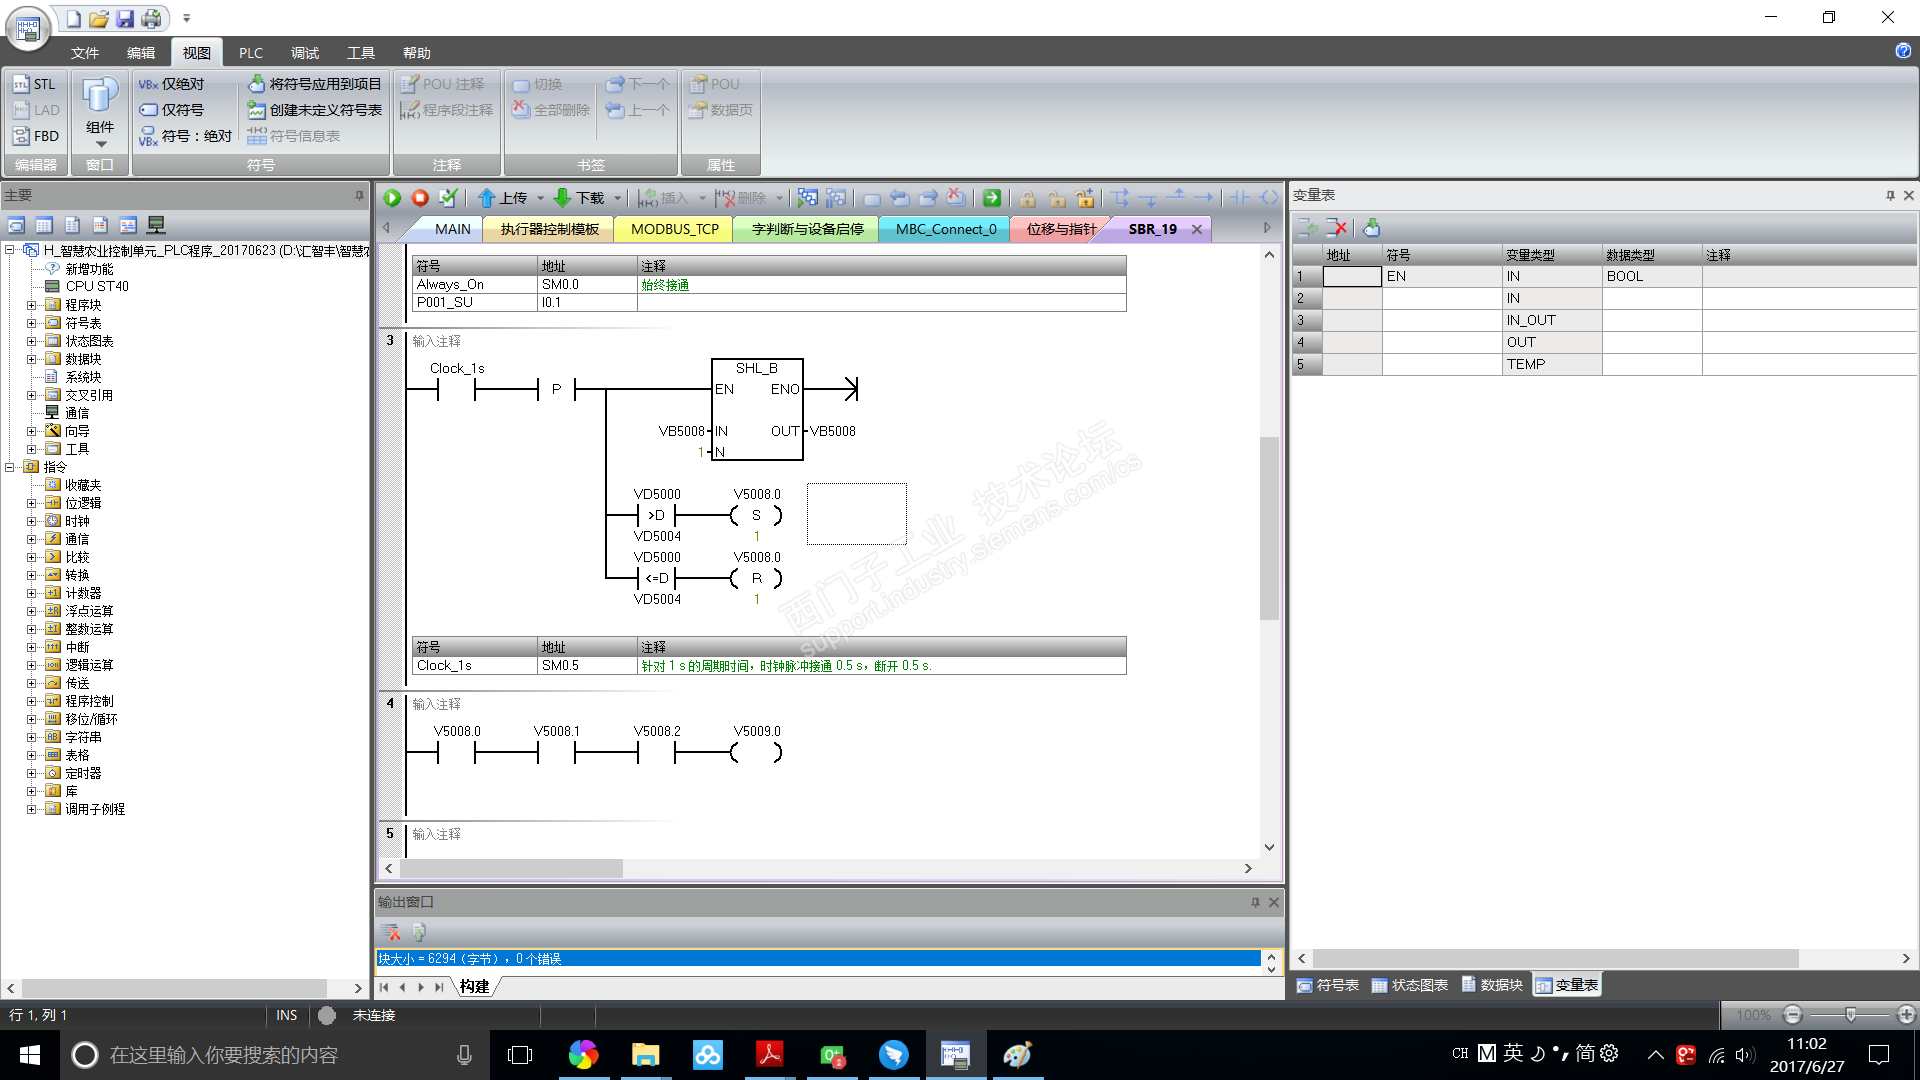The width and height of the screenshot is (1920, 1080).
Task: Click apply symbols to project button
Action: coord(315,84)
